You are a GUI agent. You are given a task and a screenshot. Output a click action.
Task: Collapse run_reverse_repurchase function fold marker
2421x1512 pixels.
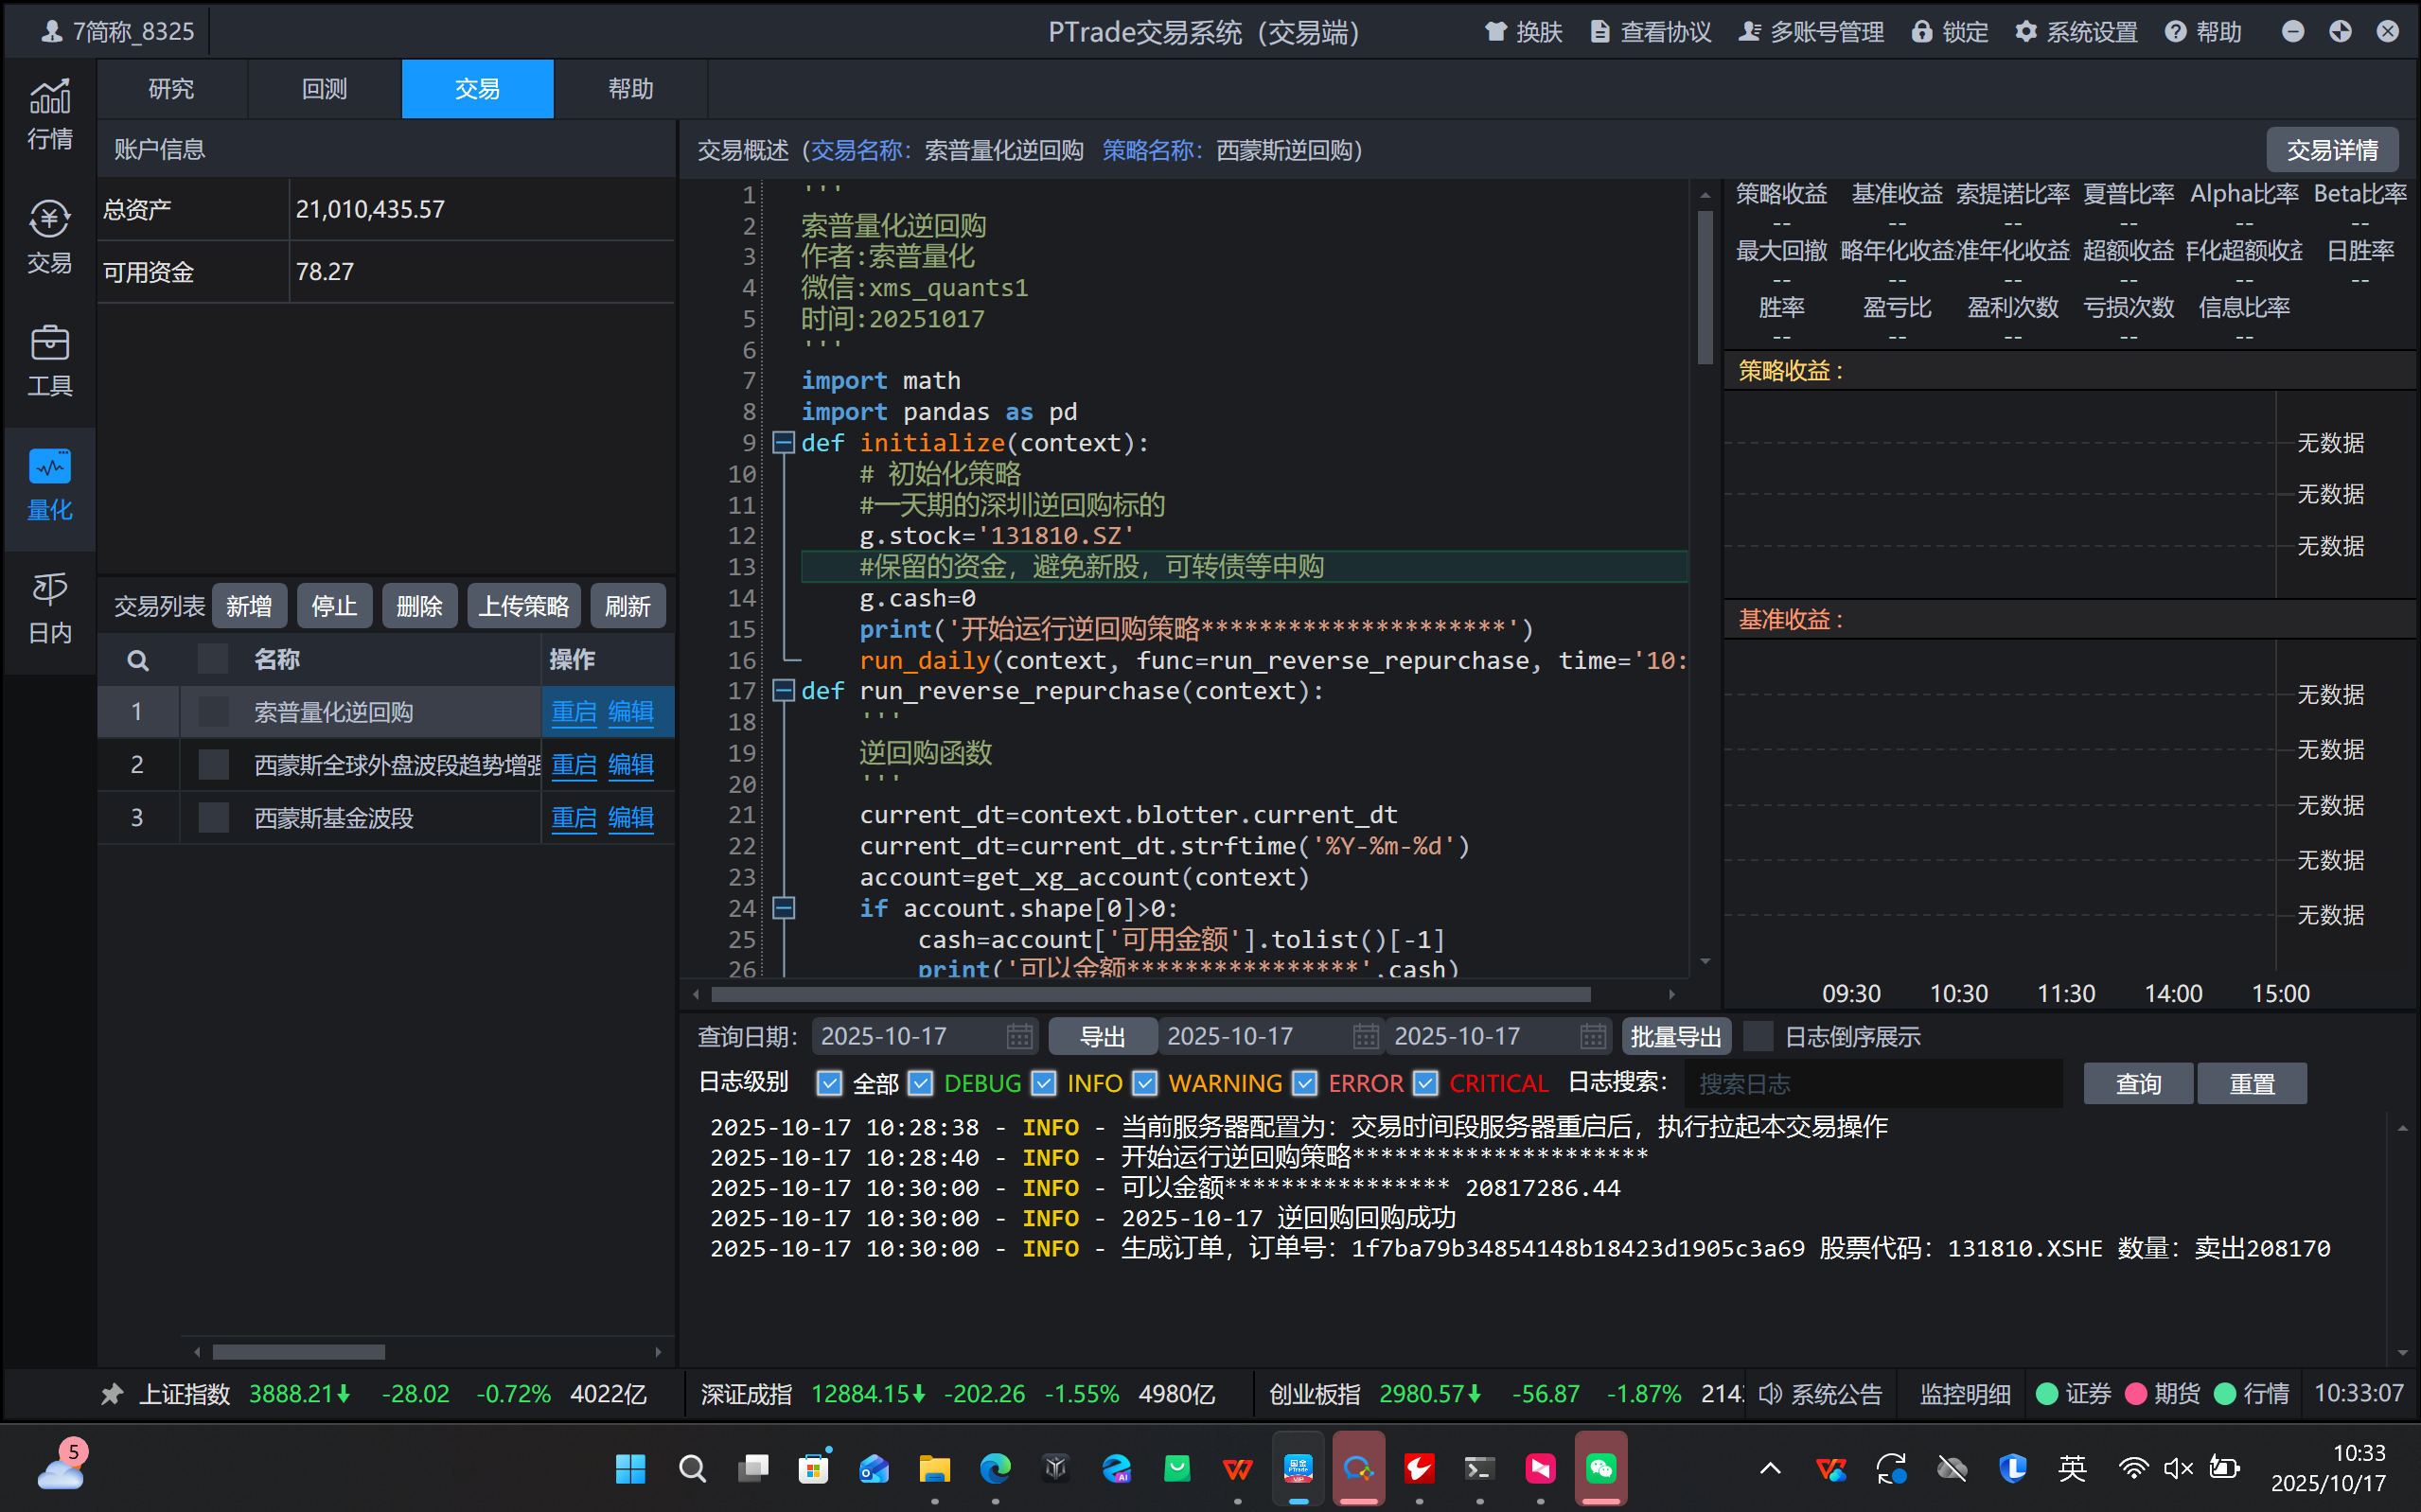pyautogui.click(x=784, y=690)
